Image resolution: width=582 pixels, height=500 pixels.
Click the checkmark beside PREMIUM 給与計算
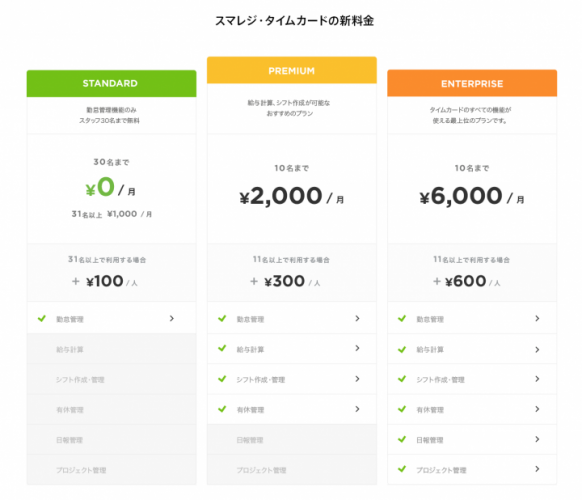coord(222,348)
